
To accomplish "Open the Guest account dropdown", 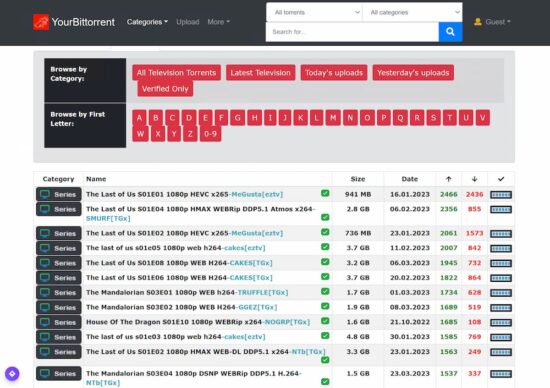I will tap(498, 22).
